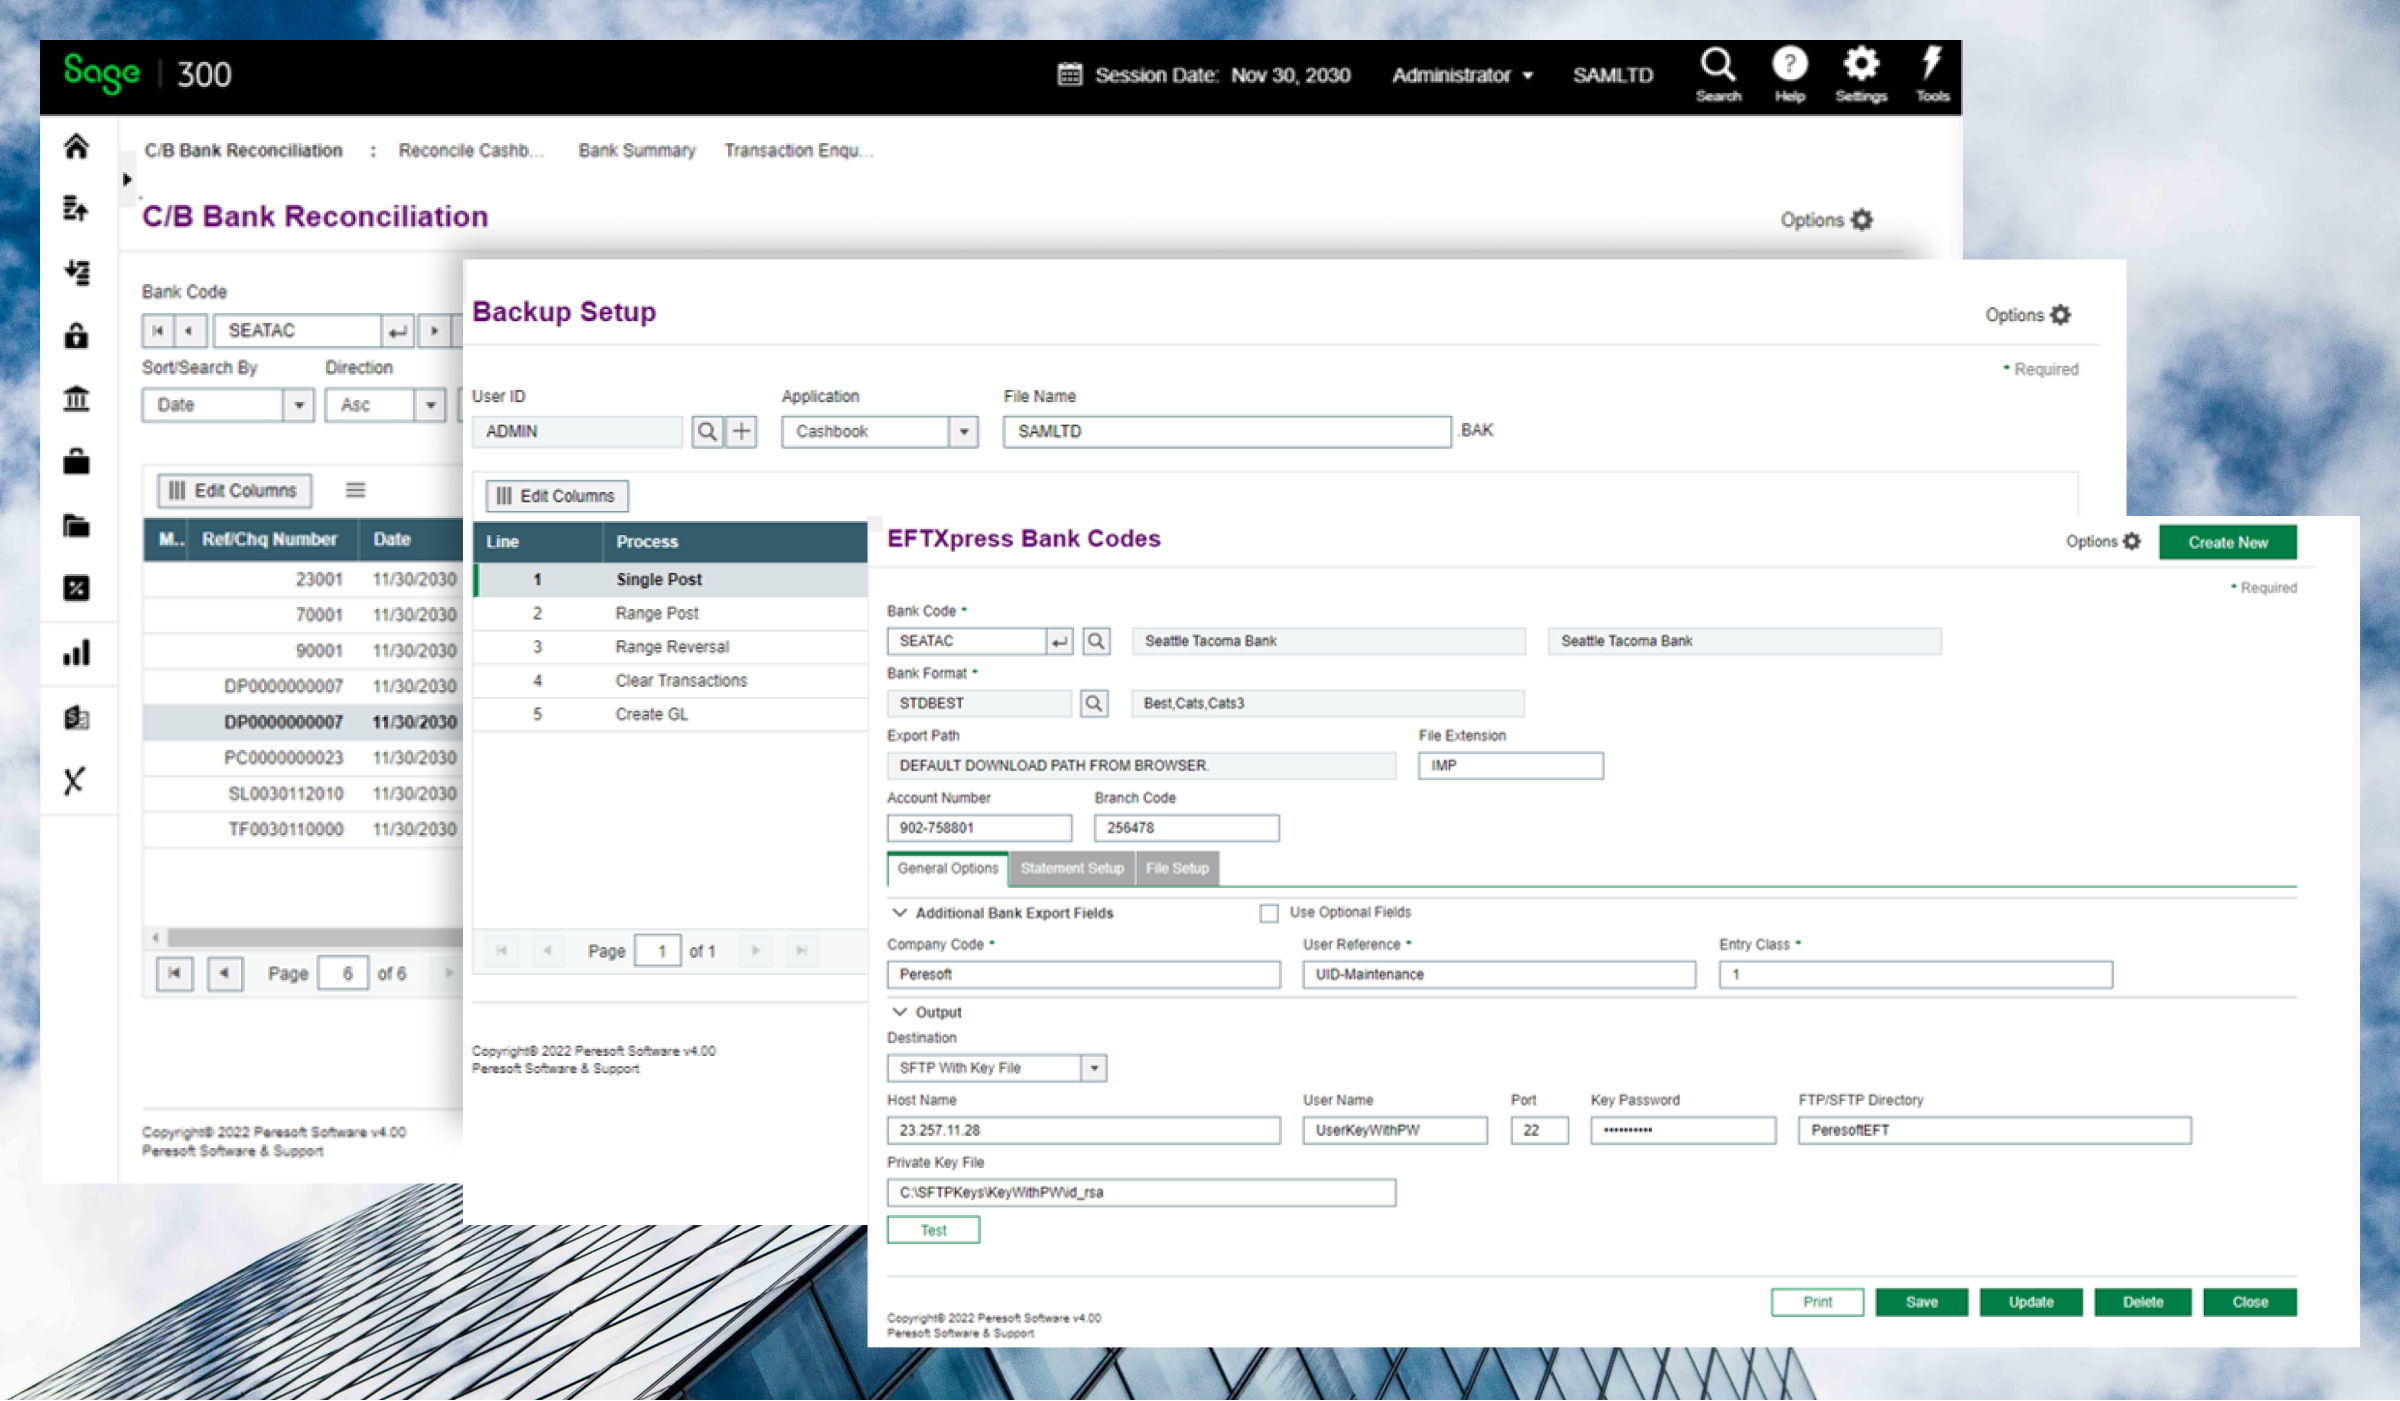This screenshot has height=1401, width=2400.
Task: Click the Print button
Action: 1817,1302
